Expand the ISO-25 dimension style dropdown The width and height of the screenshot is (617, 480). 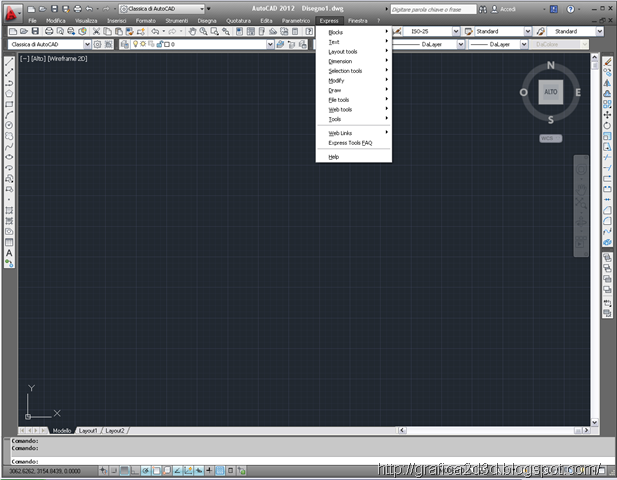point(456,31)
